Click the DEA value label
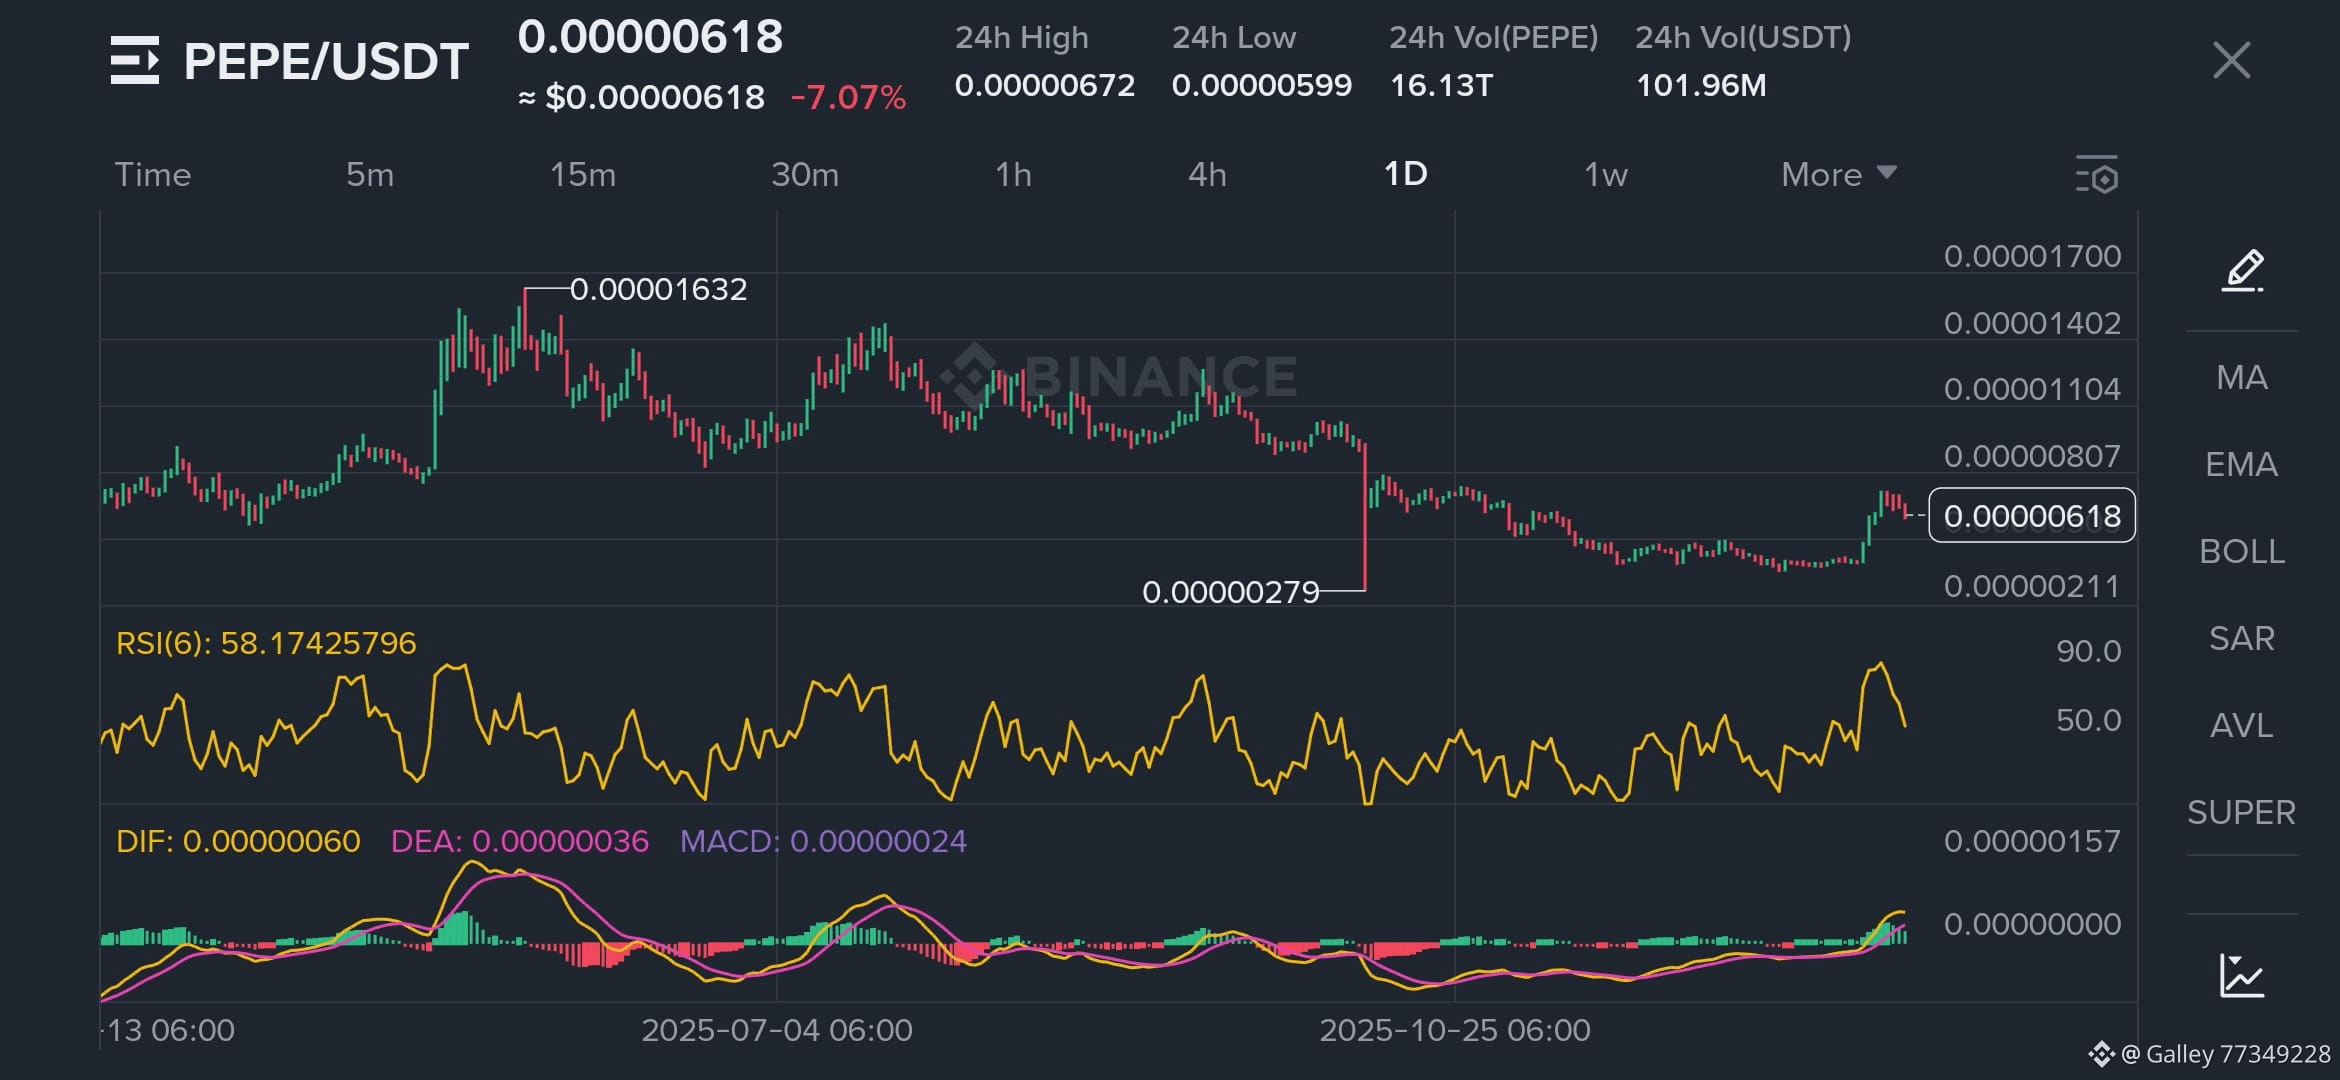Image resolution: width=2340 pixels, height=1080 pixels. click(520, 841)
